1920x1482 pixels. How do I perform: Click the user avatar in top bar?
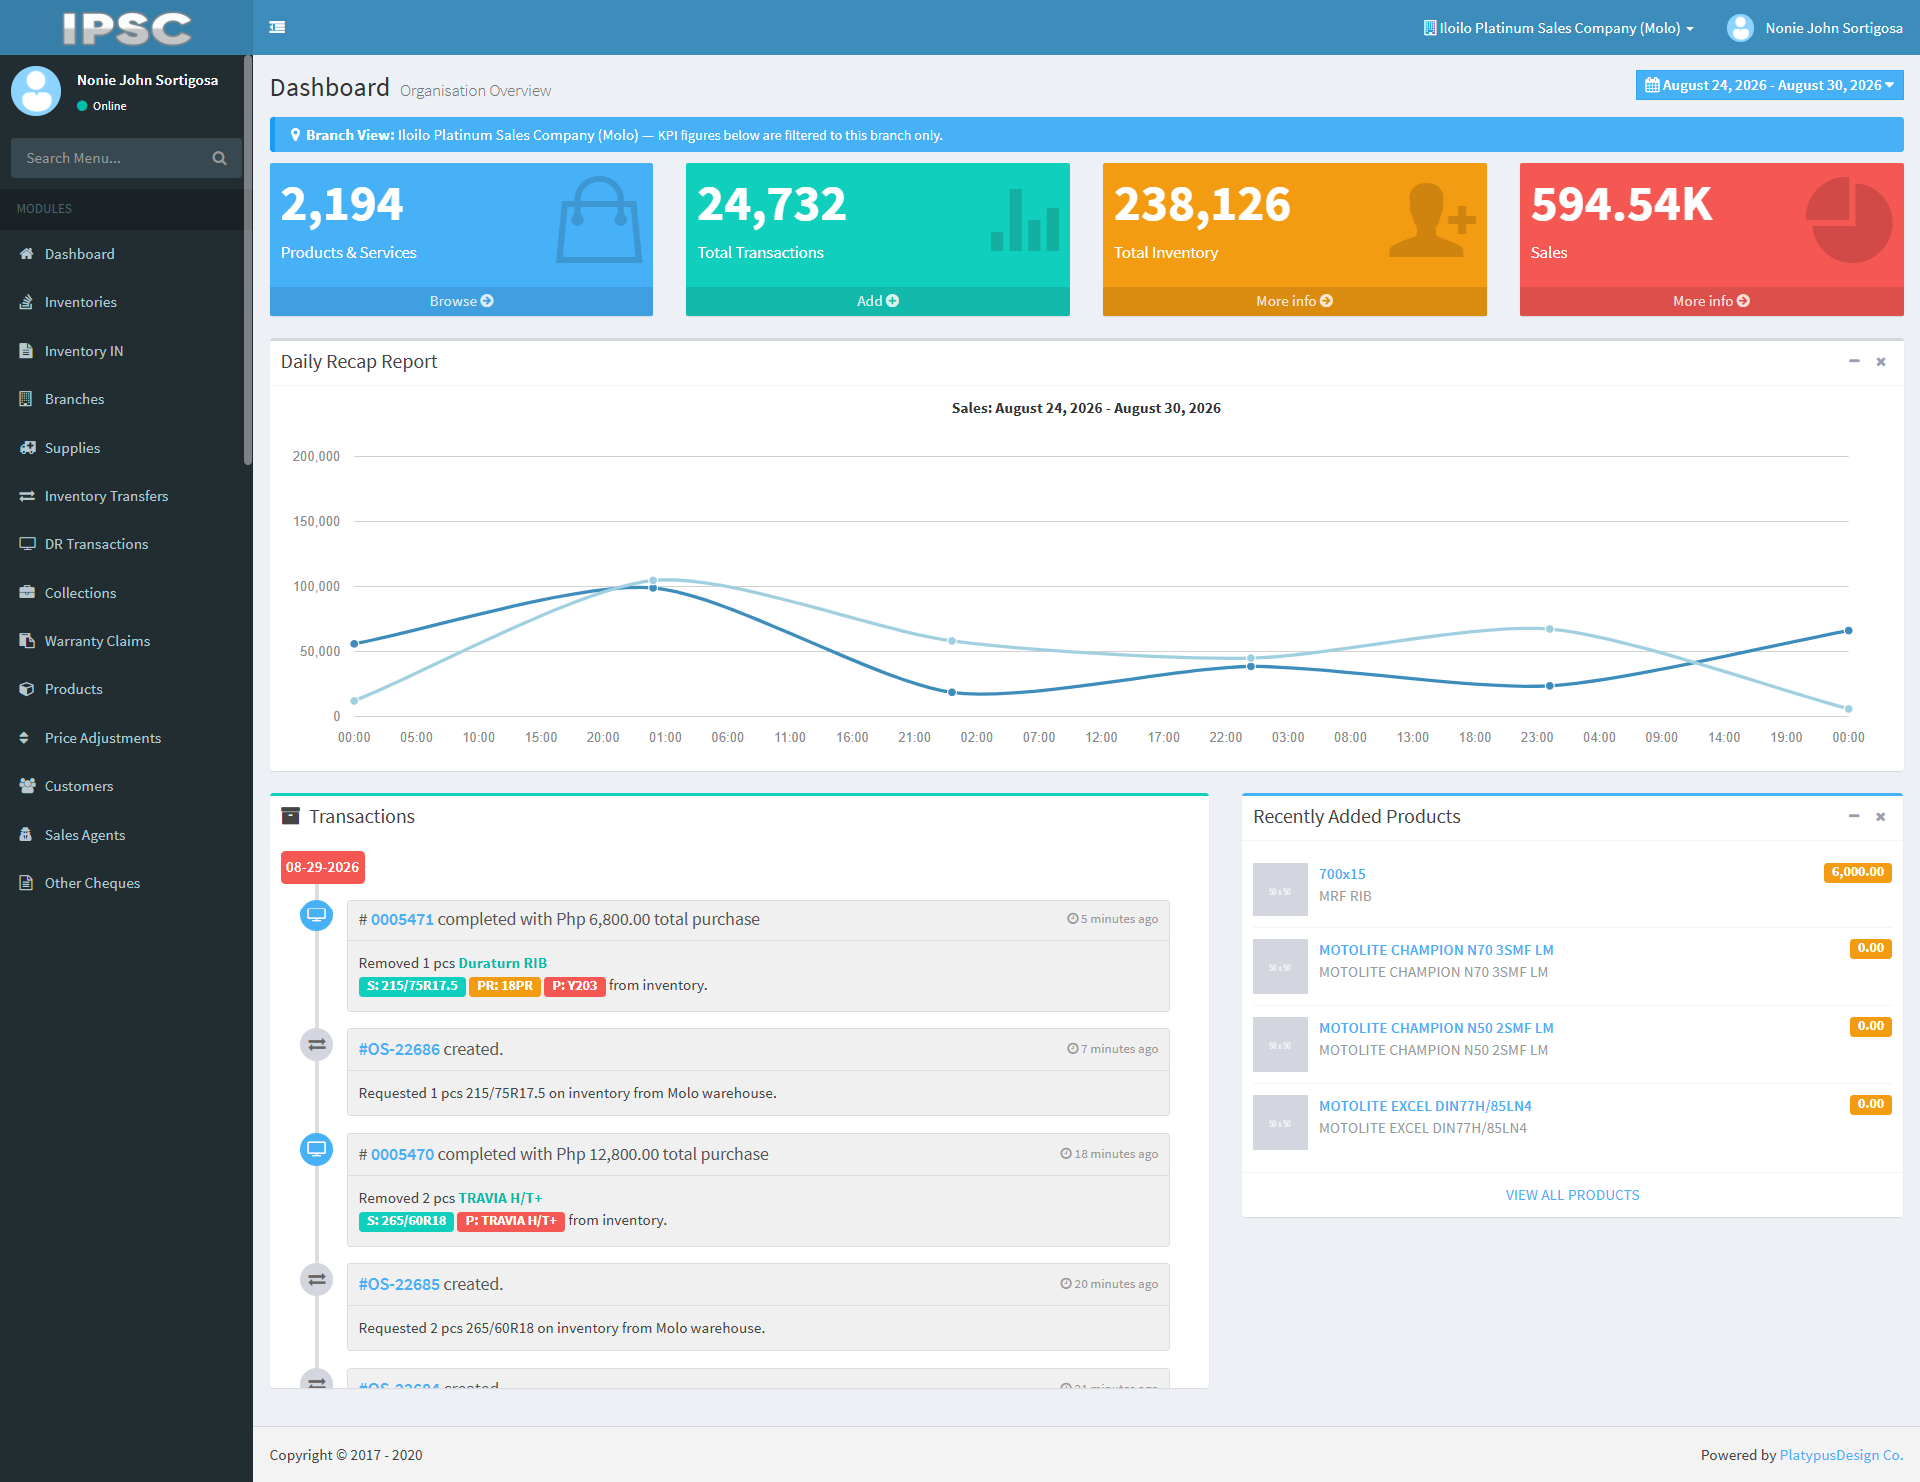pos(1740,28)
